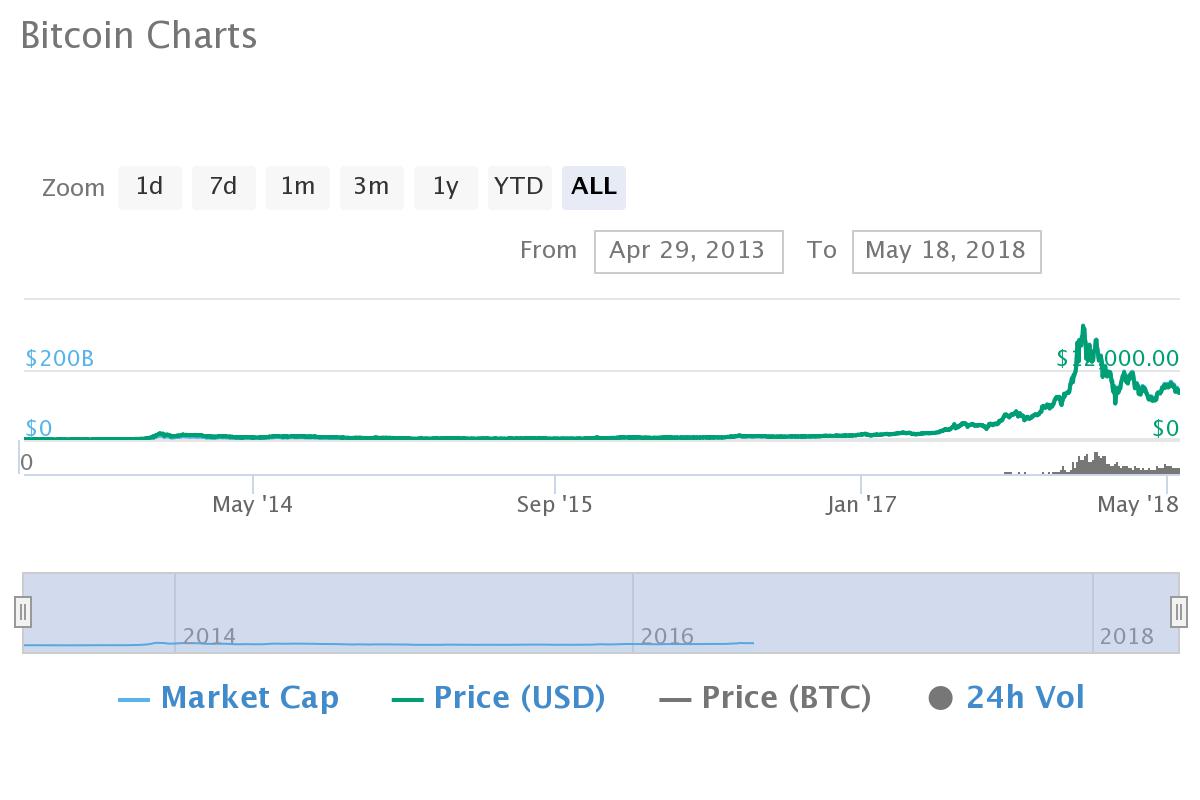Click the price peak on chart
The image size is (1200, 800).
pos(1083,327)
